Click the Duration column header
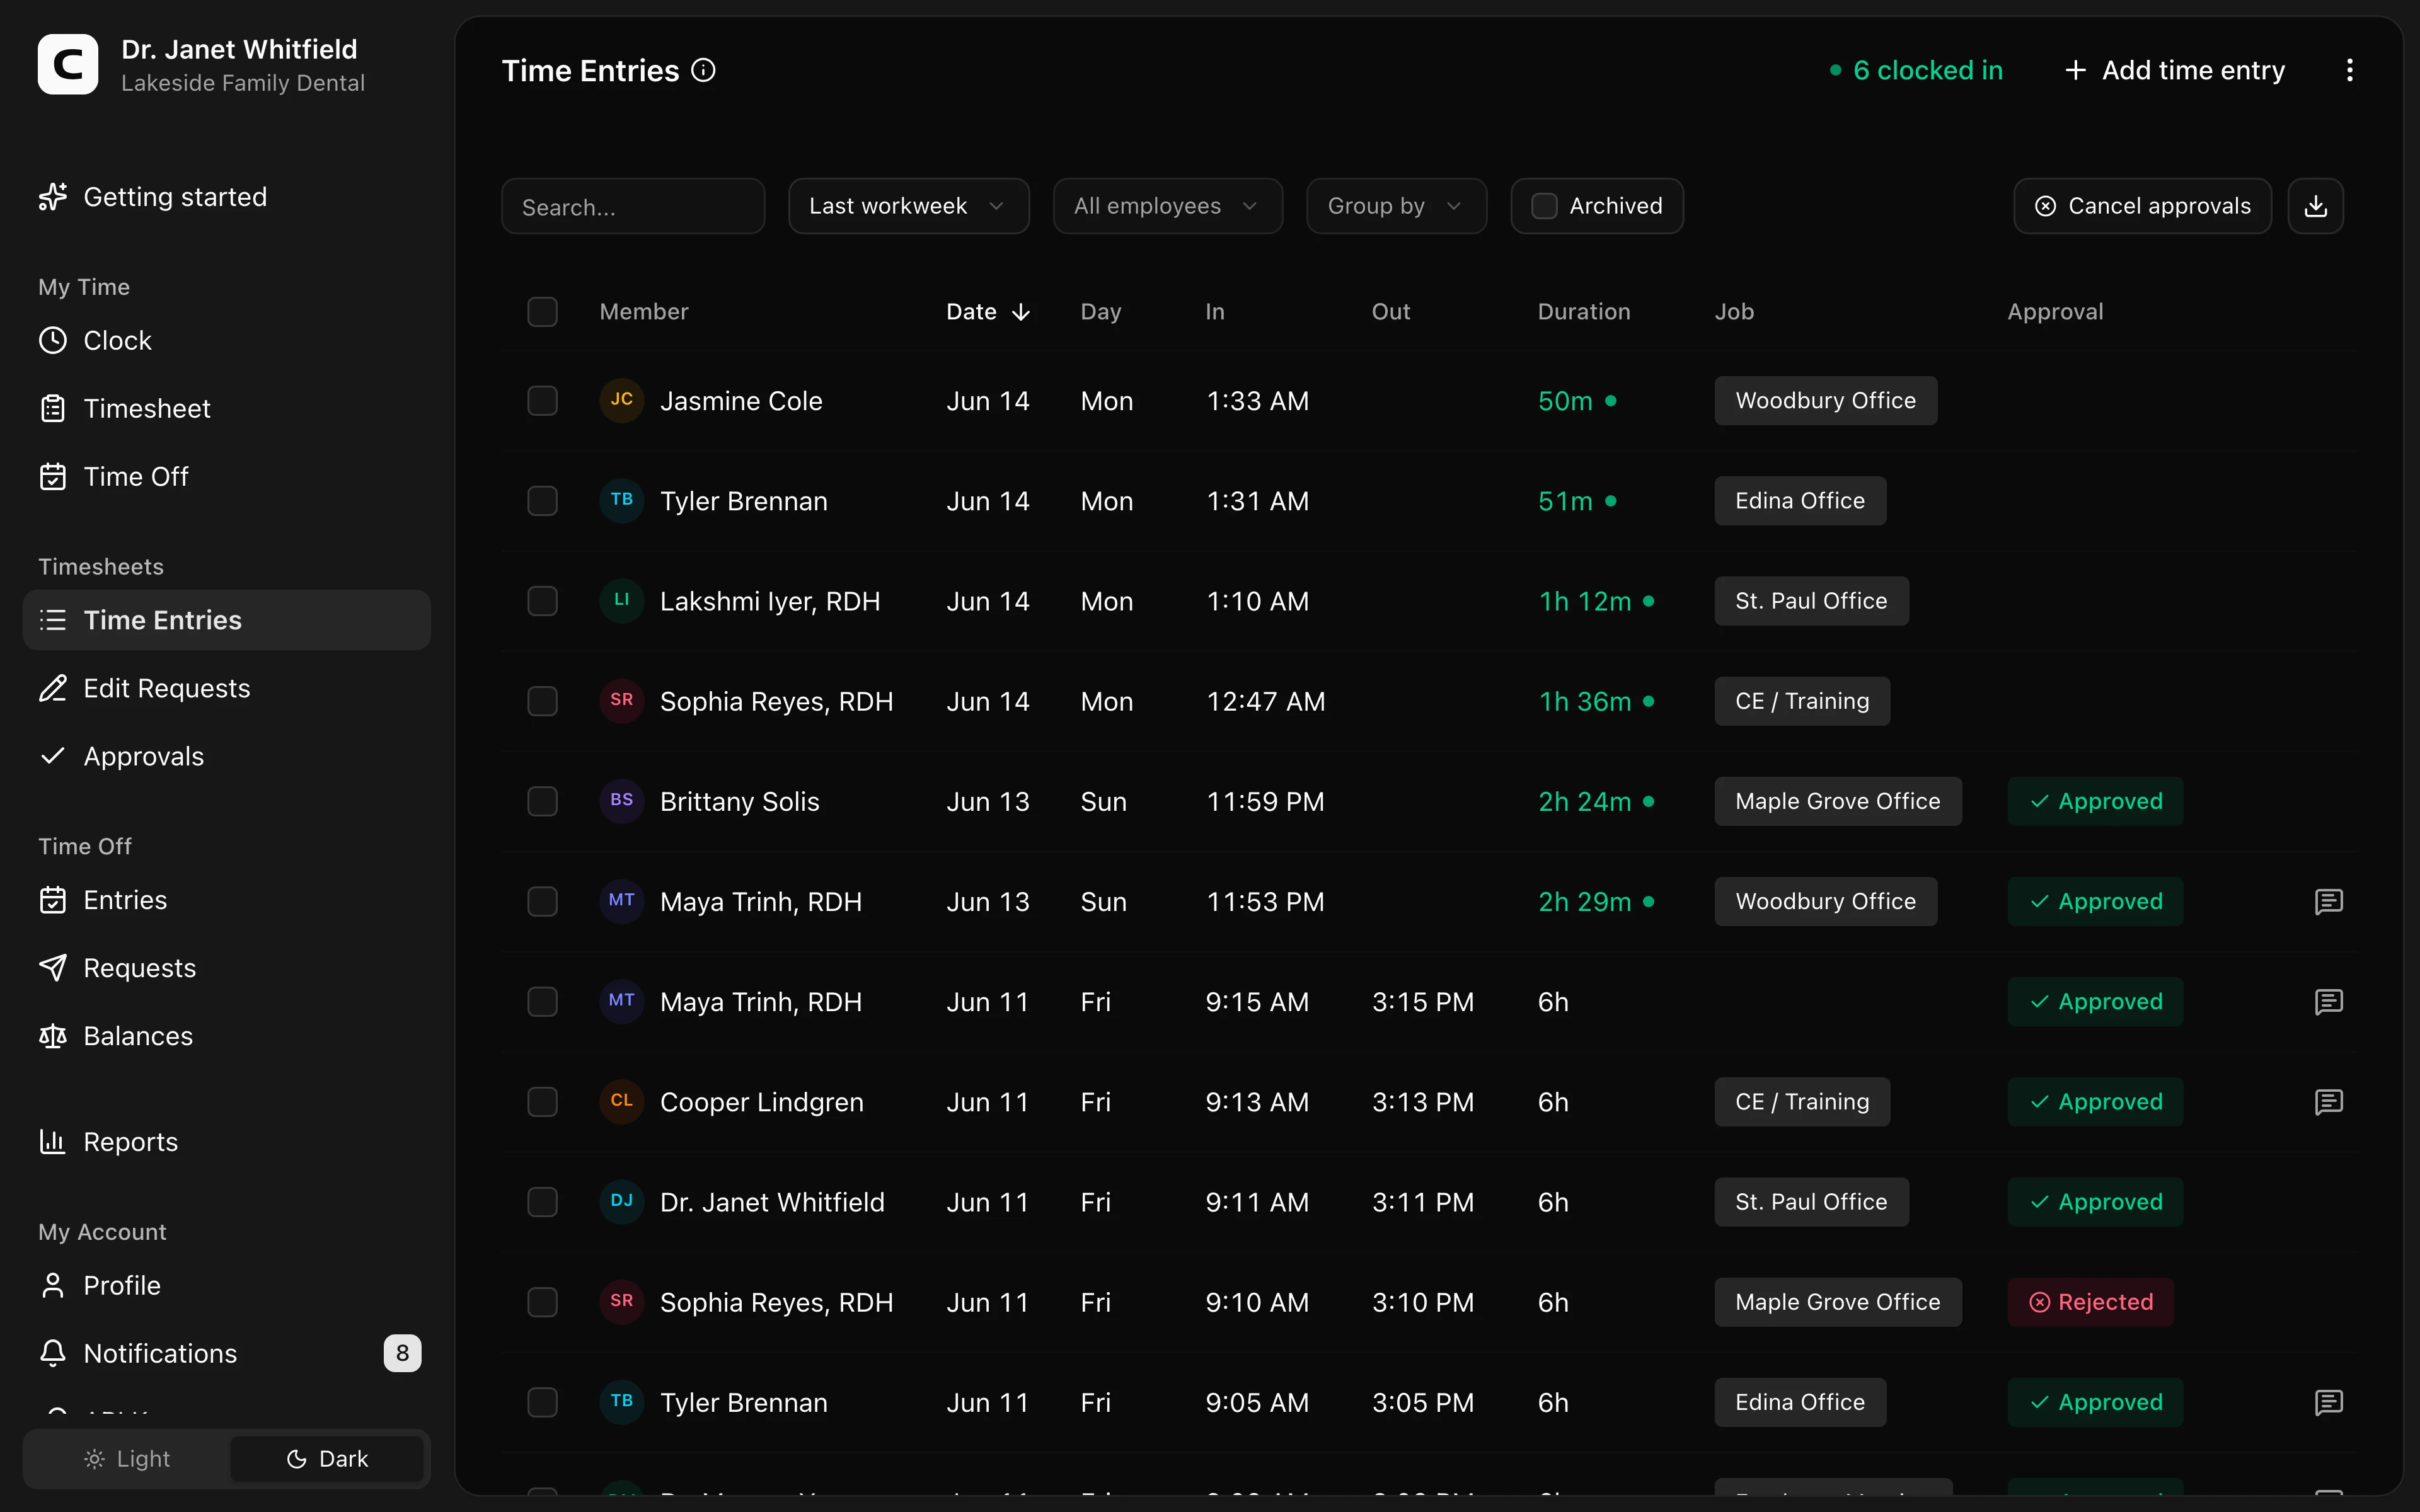Screen dimensions: 2420x1512 (1584, 312)
